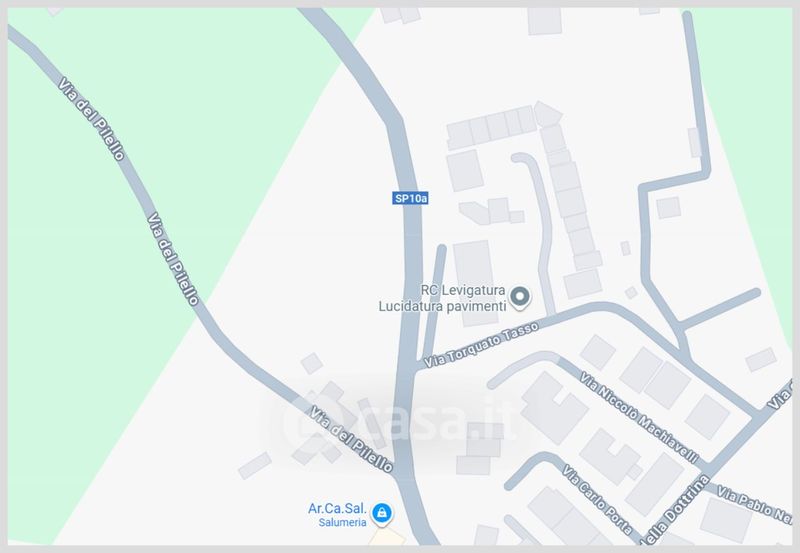This screenshot has height=553, width=800.
Task: Click the L-shaped building near Via Machiavelli
Action: 554,407
